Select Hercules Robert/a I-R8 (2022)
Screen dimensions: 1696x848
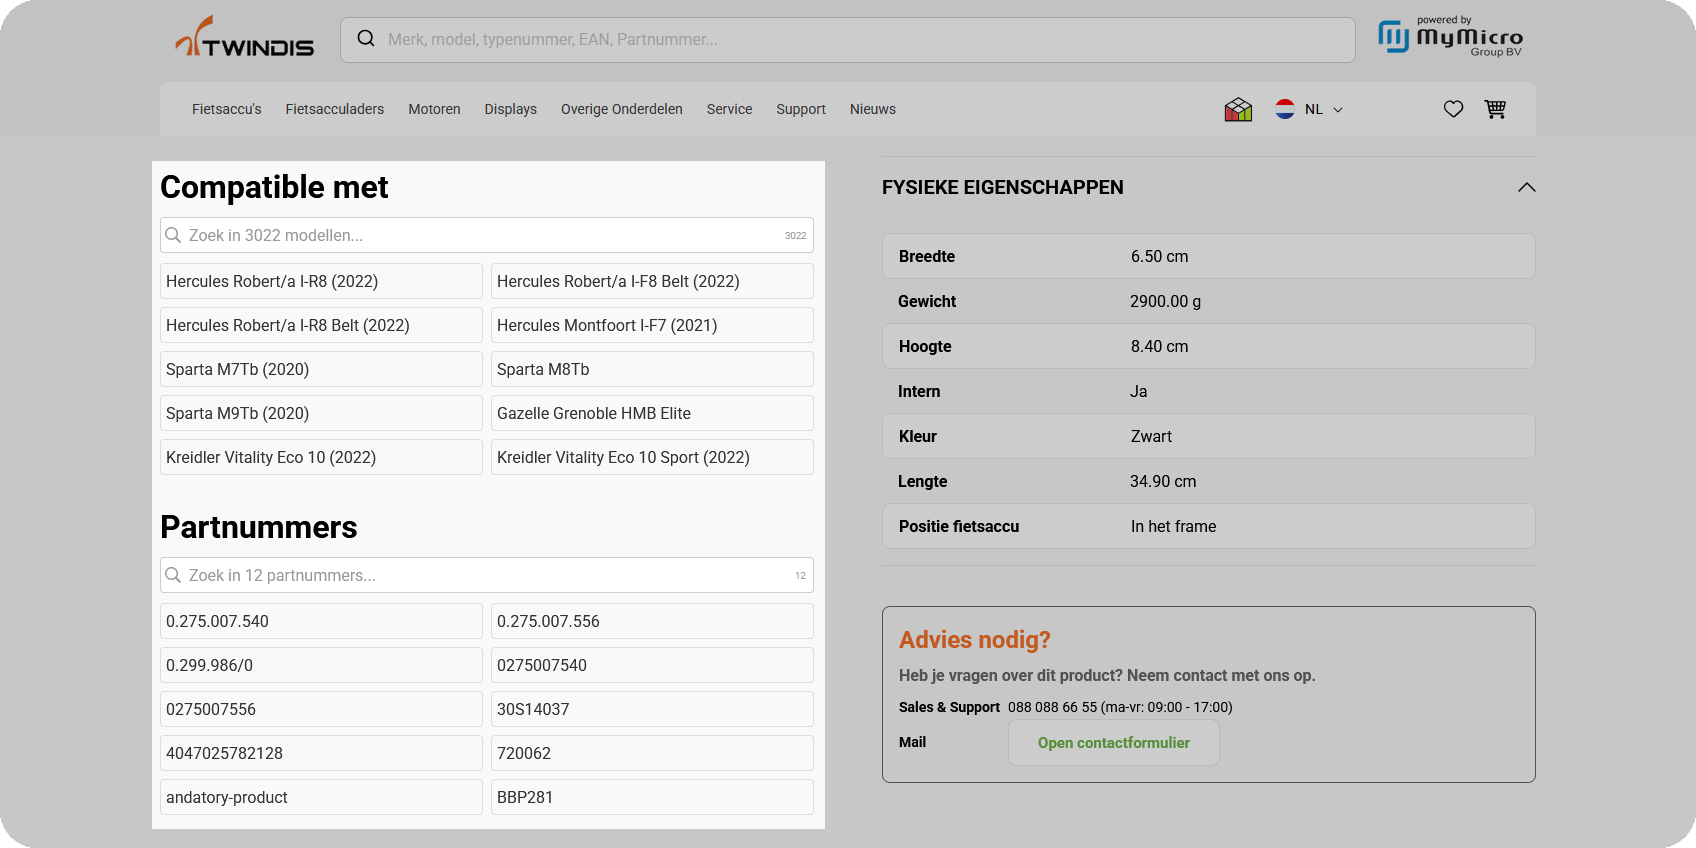coord(321,281)
